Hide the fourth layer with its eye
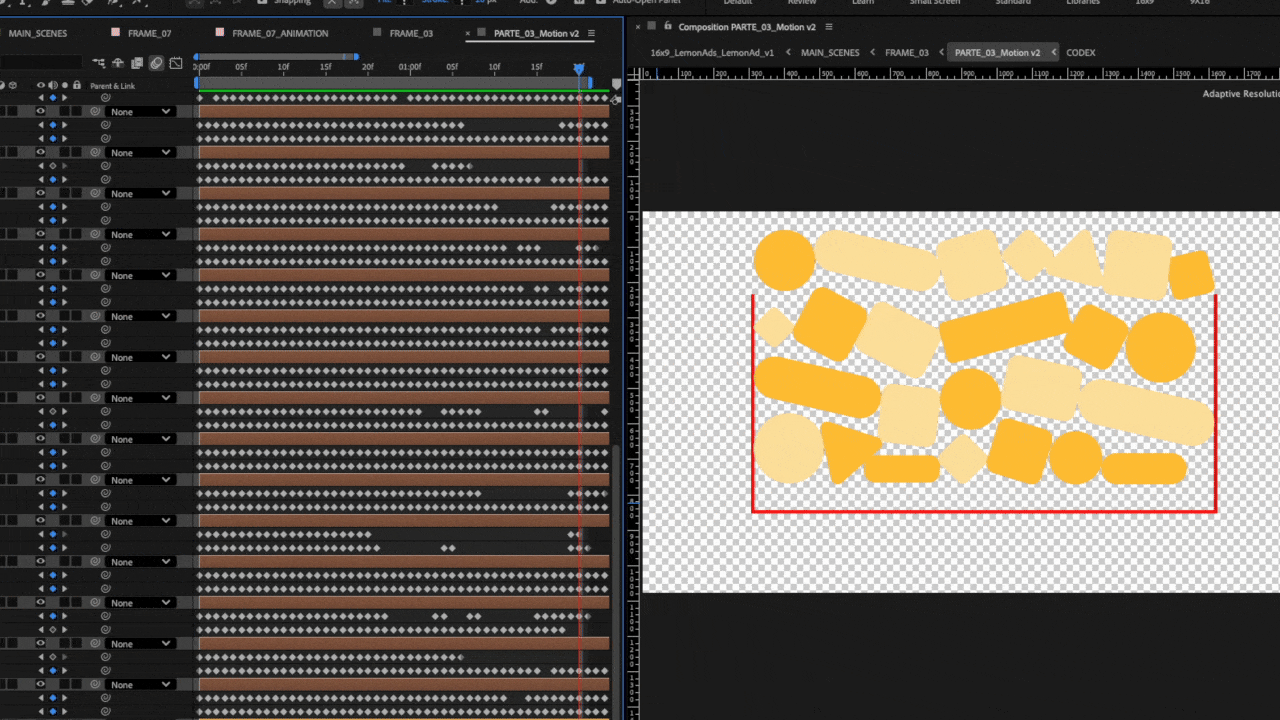Image resolution: width=1280 pixels, height=720 pixels. click(x=41, y=234)
